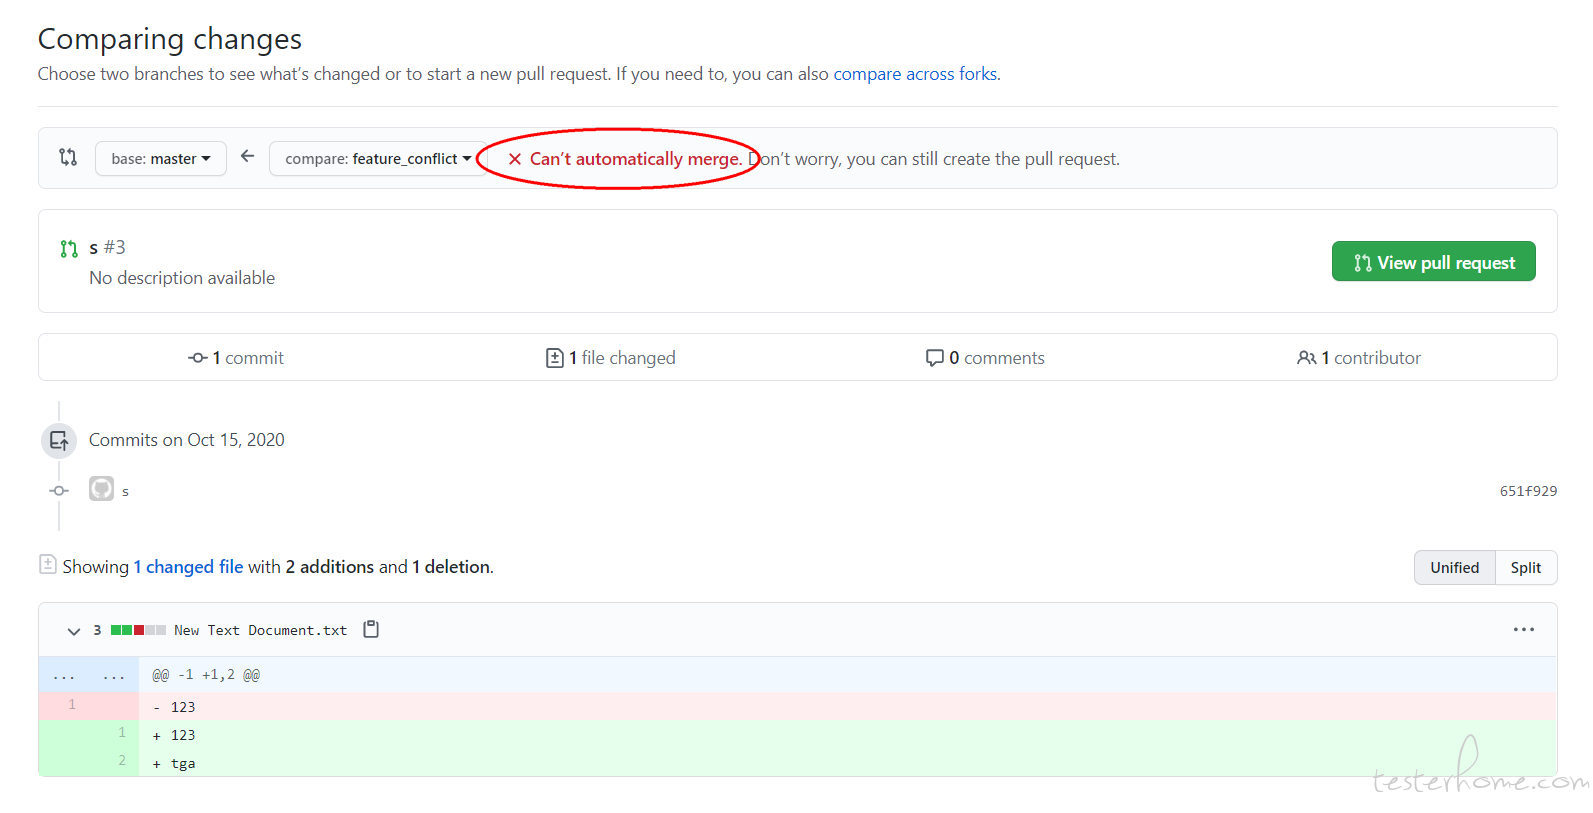The image size is (1593, 813).
Task: Select the 0 comments tab
Action: click(985, 358)
